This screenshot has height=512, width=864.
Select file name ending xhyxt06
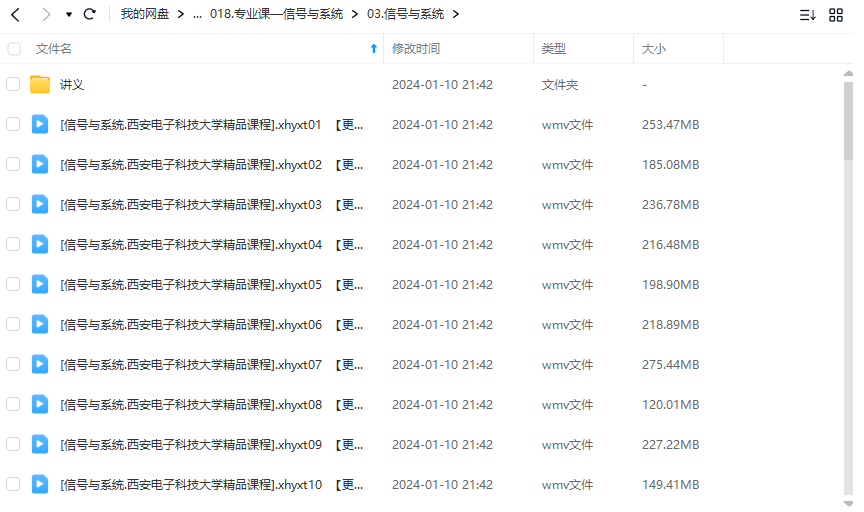coord(212,325)
